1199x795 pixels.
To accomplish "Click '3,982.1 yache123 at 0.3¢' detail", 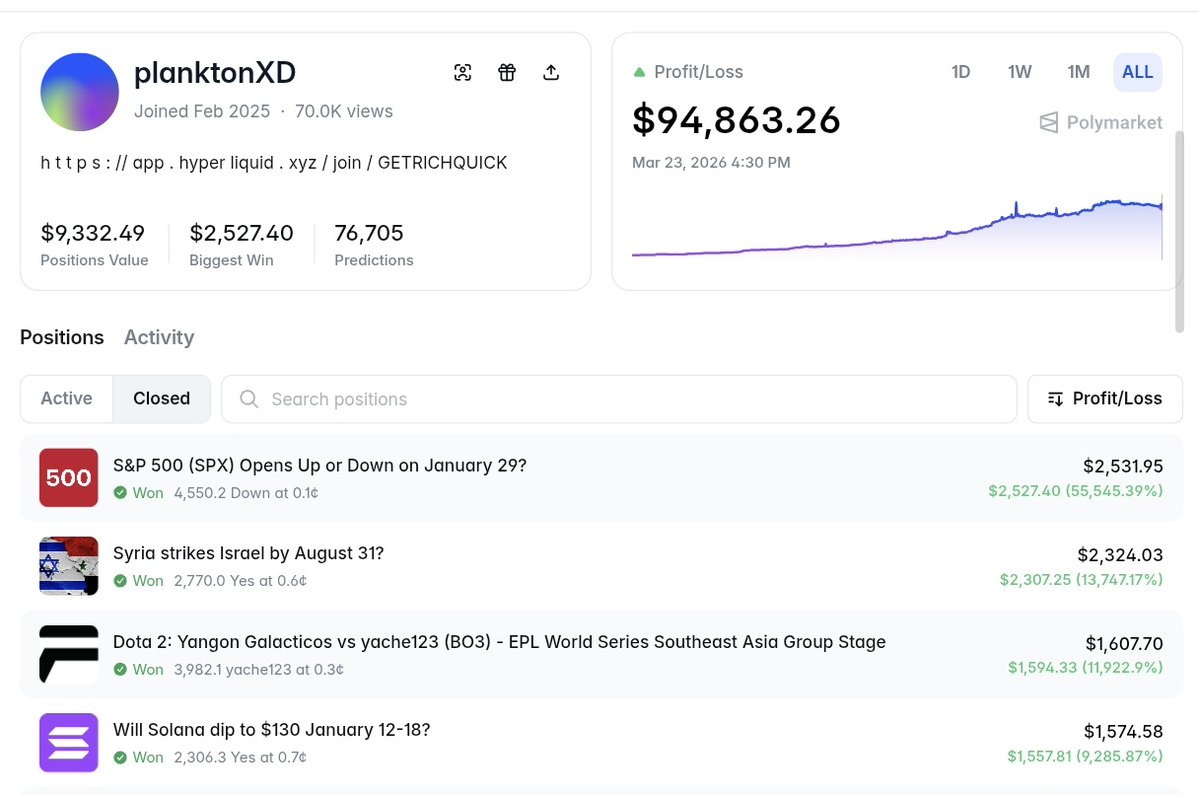I will tap(258, 670).
